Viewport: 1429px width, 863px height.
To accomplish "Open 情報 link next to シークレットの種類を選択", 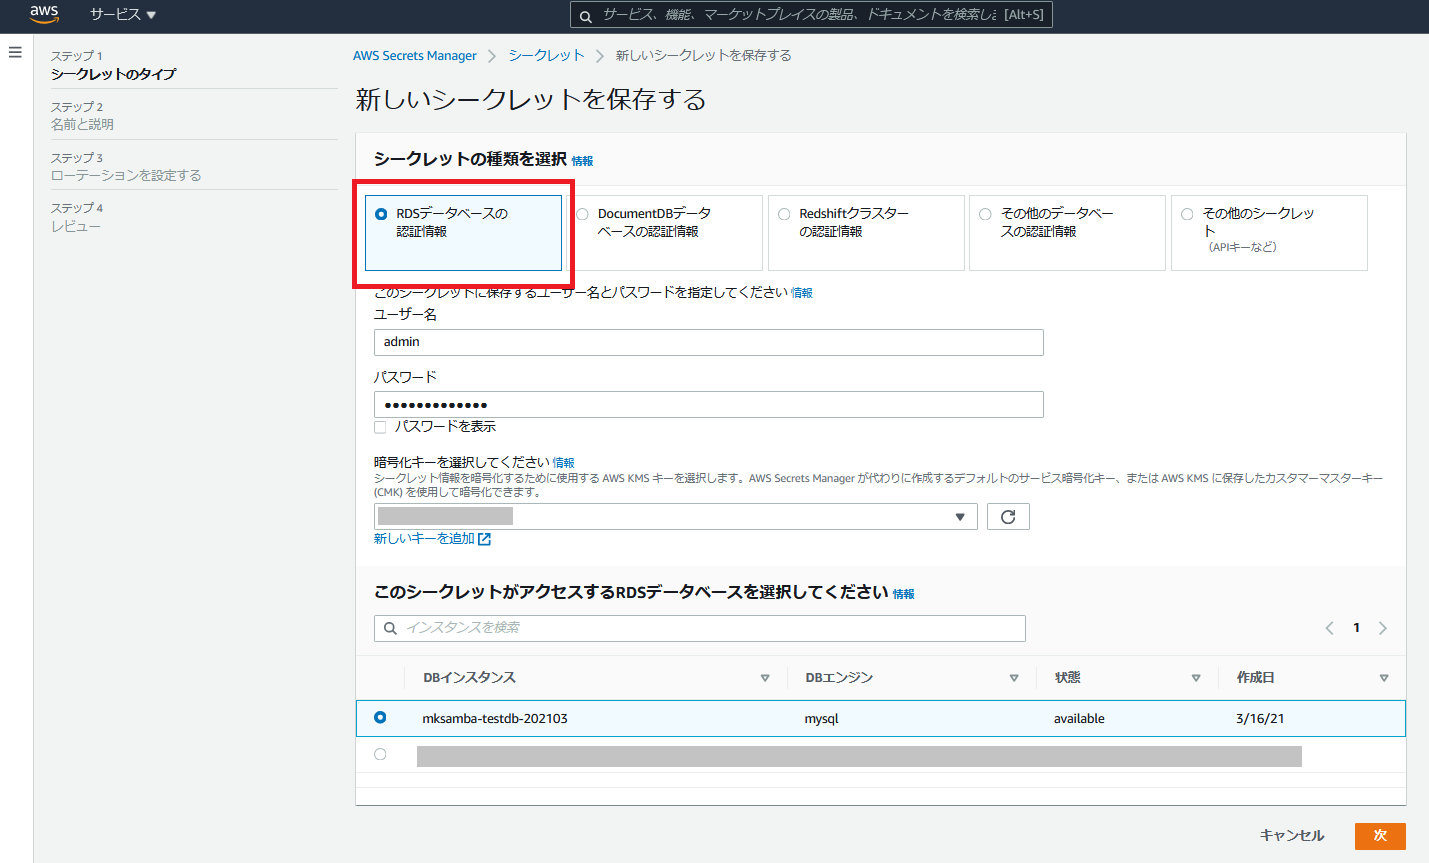I will tap(582, 161).
